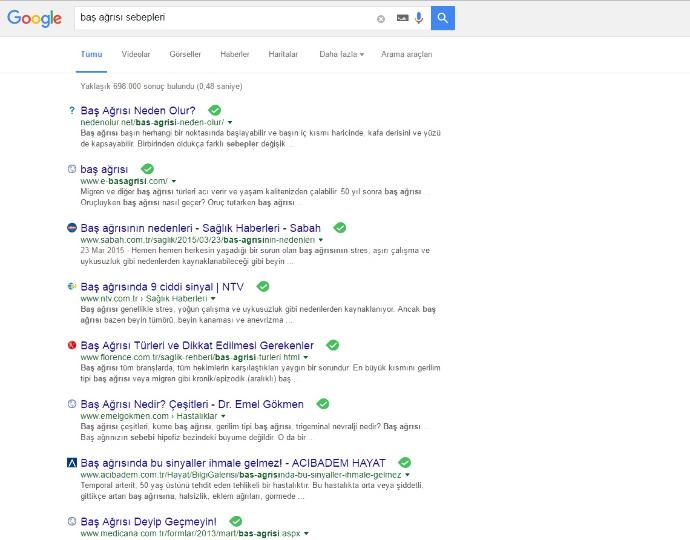Expand dropdown arrow beside nedenolur.net URL
This screenshot has width=690, height=540.
point(230,122)
